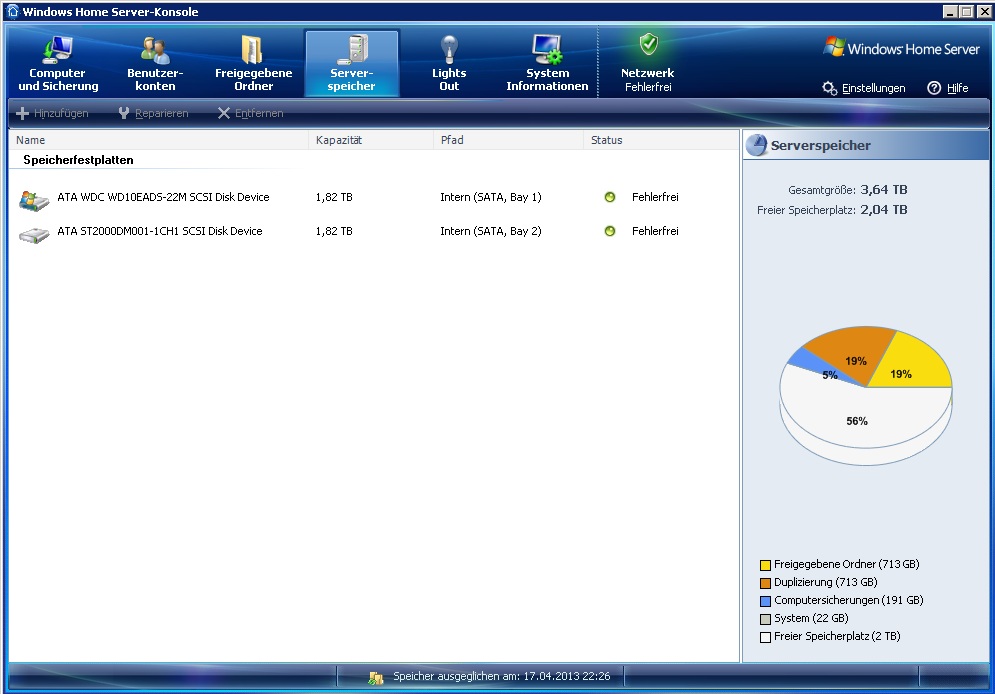Click the plus icon next to Hinzufügen

pyautogui.click(x=22, y=114)
